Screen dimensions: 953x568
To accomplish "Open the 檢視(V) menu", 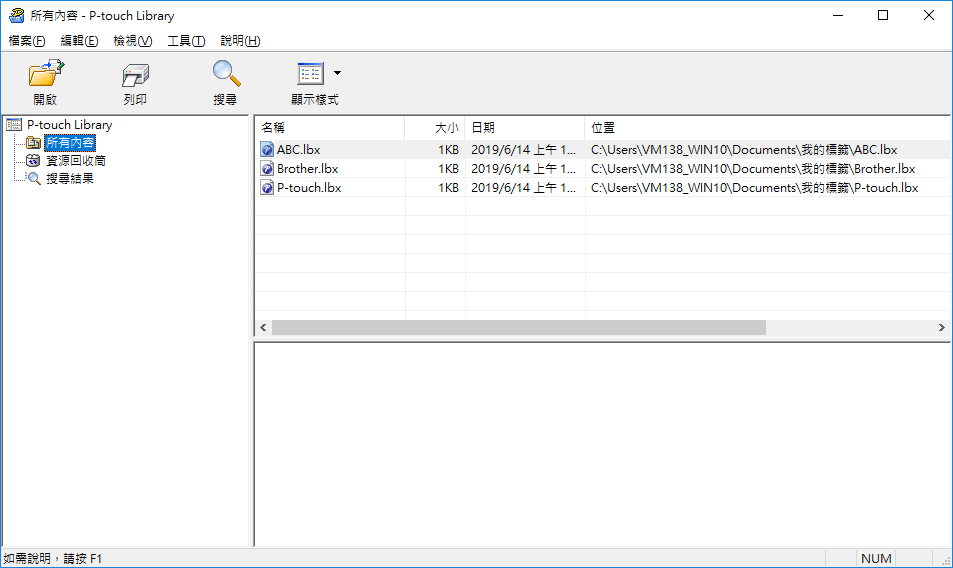I will tap(132, 41).
